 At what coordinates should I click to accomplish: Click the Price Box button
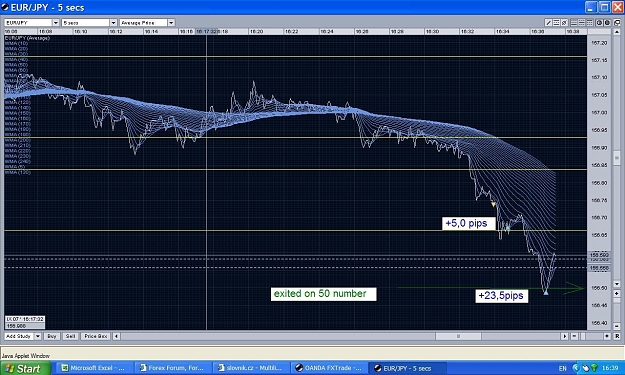point(96,336)
